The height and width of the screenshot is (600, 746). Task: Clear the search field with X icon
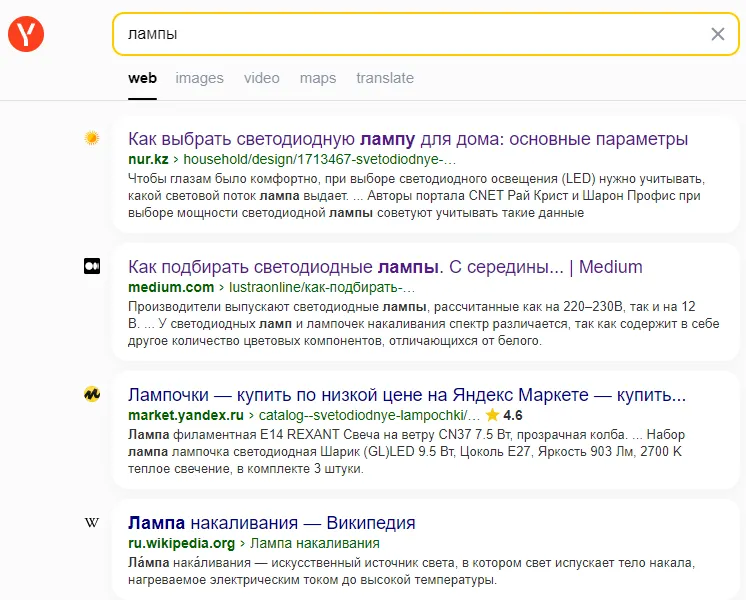tap(717, 34)
